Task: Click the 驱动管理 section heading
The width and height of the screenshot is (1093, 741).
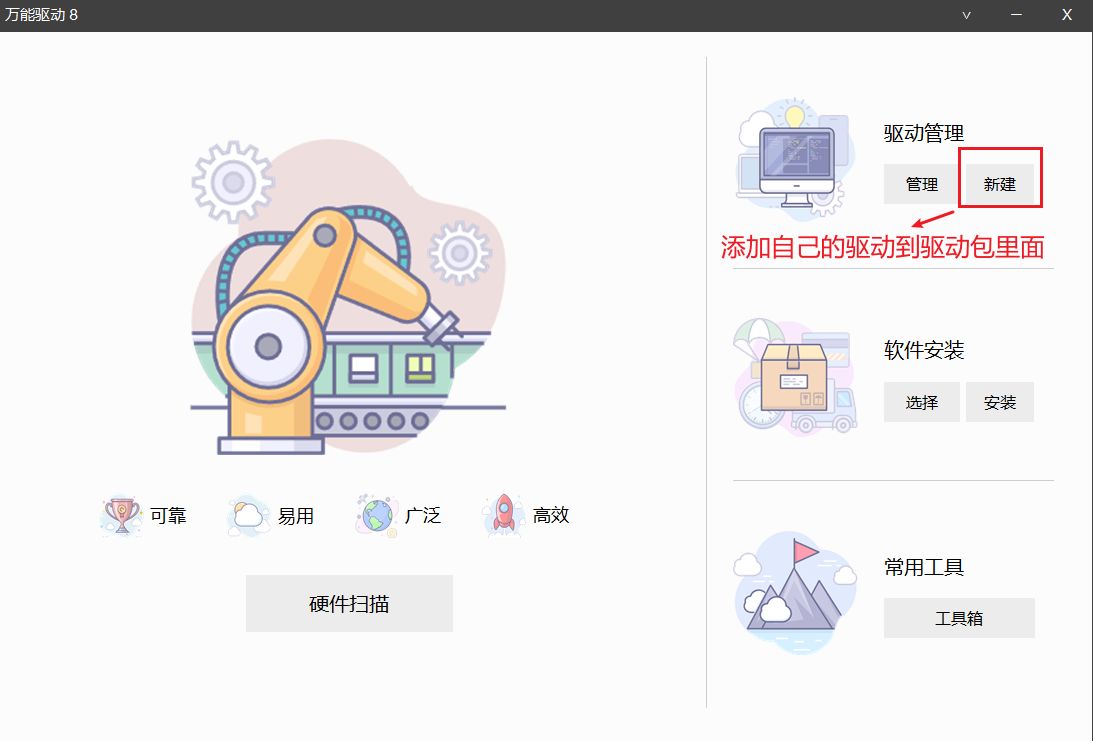Action: click(x=923, y=133)
